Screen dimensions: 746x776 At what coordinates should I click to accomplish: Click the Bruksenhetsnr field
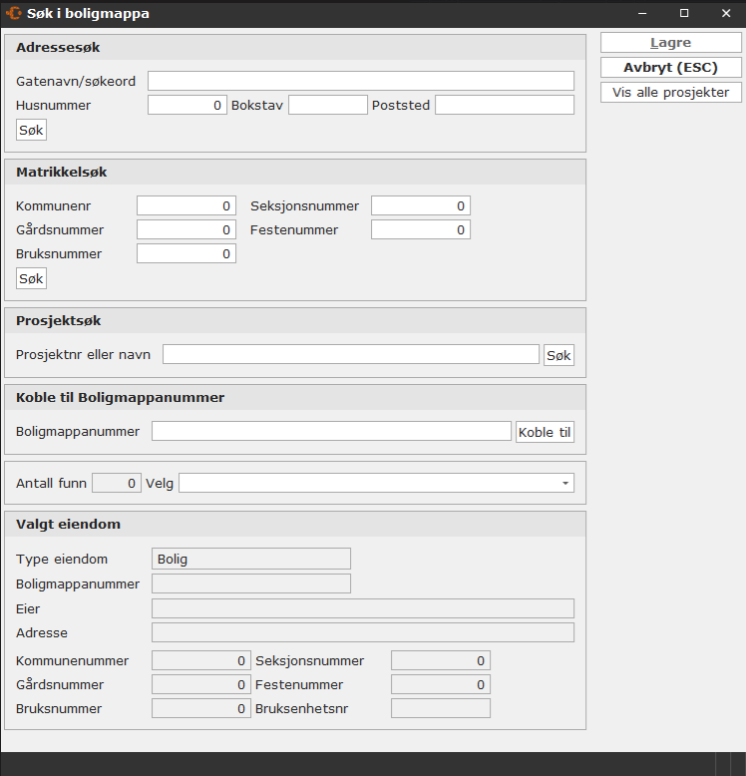click(x=441, y=708)
